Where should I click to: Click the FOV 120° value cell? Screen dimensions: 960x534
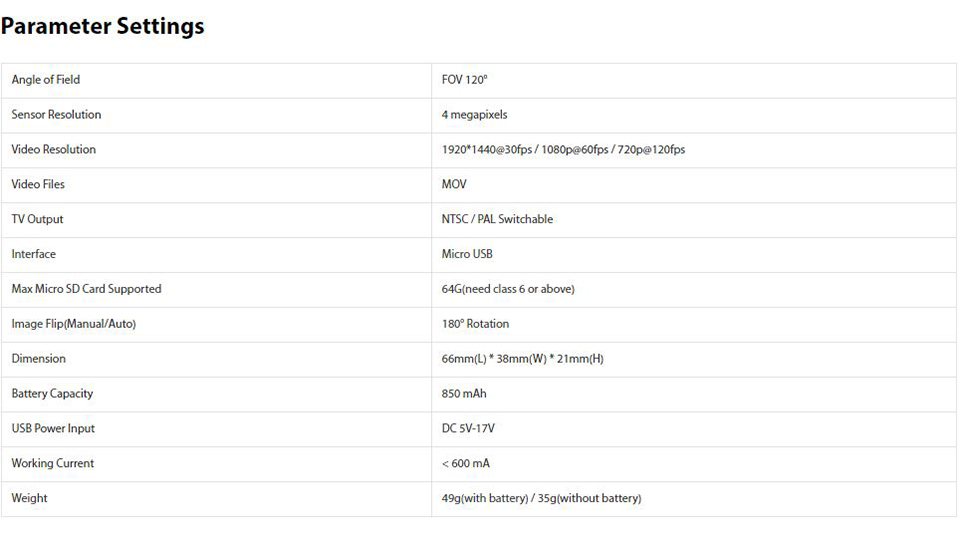pyautogui.click(x=465, y=80)
